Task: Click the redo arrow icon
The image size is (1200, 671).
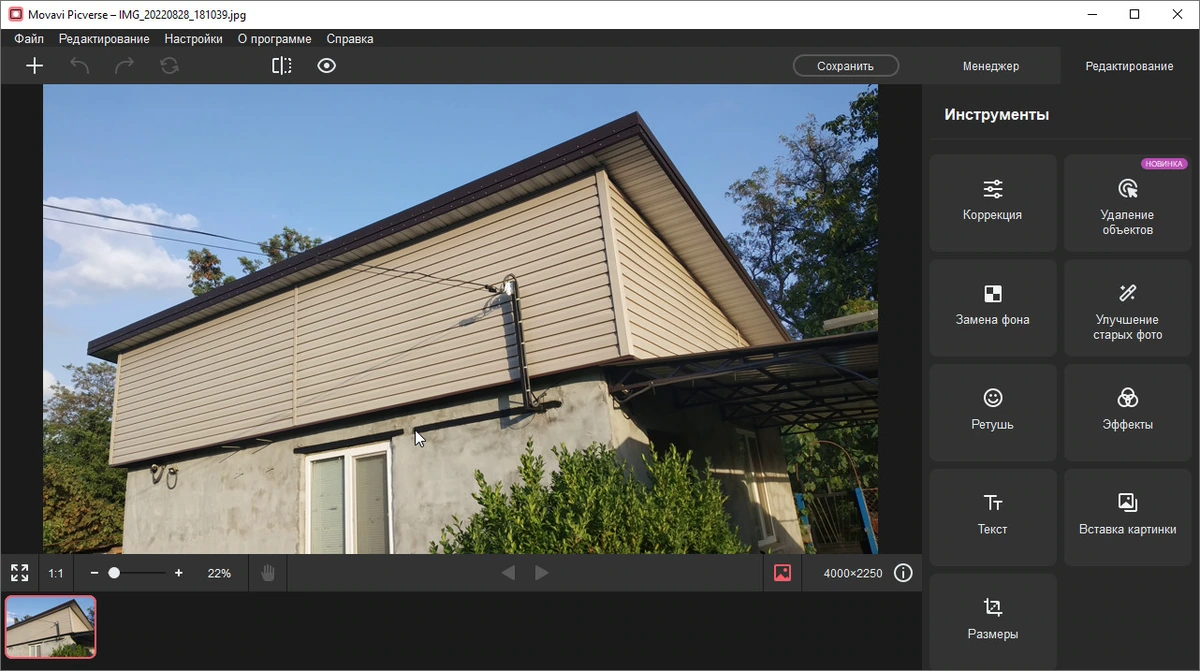Action: (x=124, y=66)
